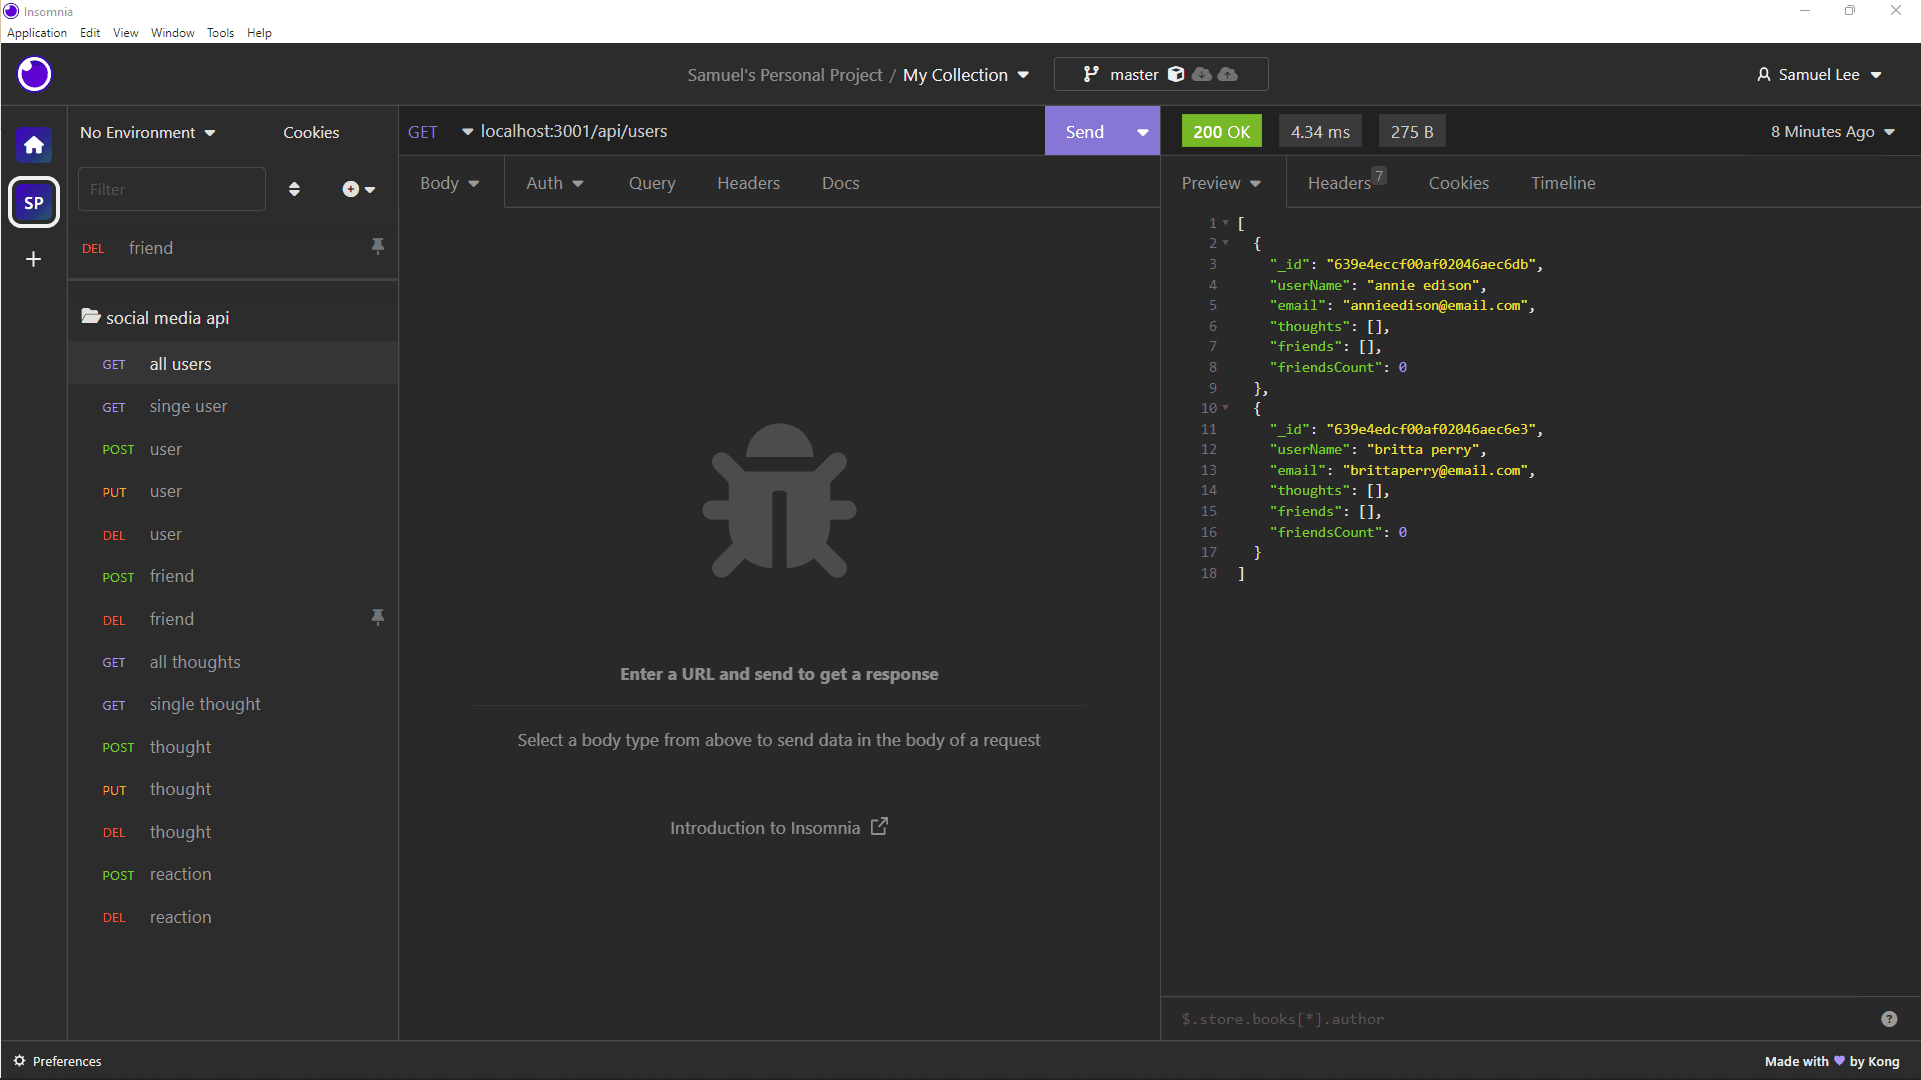Click the JSONPath response filter field
This screenshot has width=1921, height=1080.
coord(1520,1019)
